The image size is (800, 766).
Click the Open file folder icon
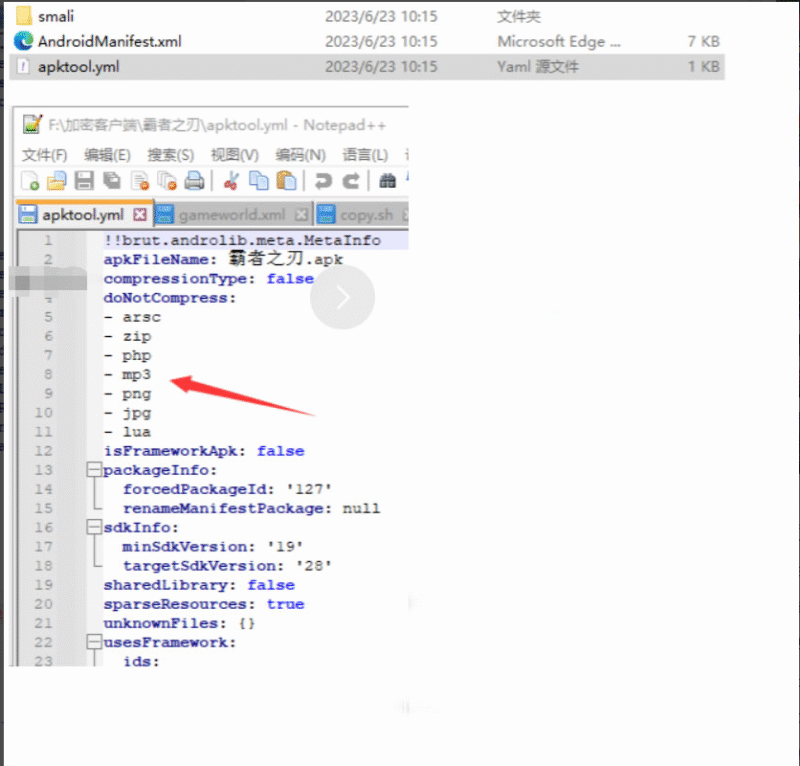click(57, 181)
